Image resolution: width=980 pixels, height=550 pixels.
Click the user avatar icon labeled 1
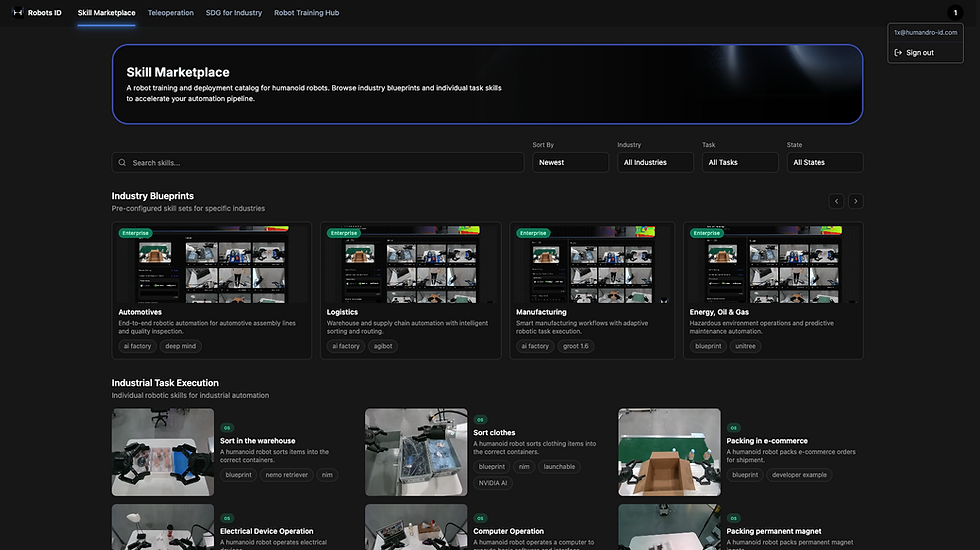pos(954,12)
